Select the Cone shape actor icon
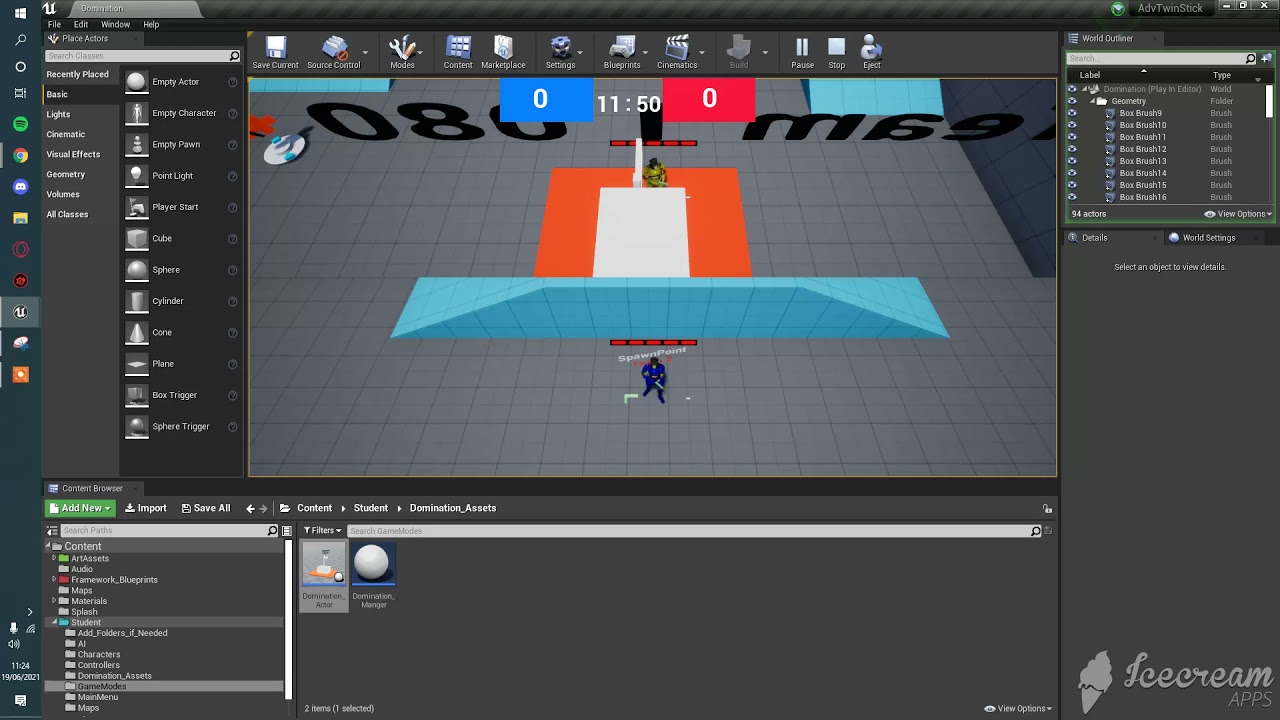Screen dimensions: 1280x720 pyautogui.click(x=136, y=332)
